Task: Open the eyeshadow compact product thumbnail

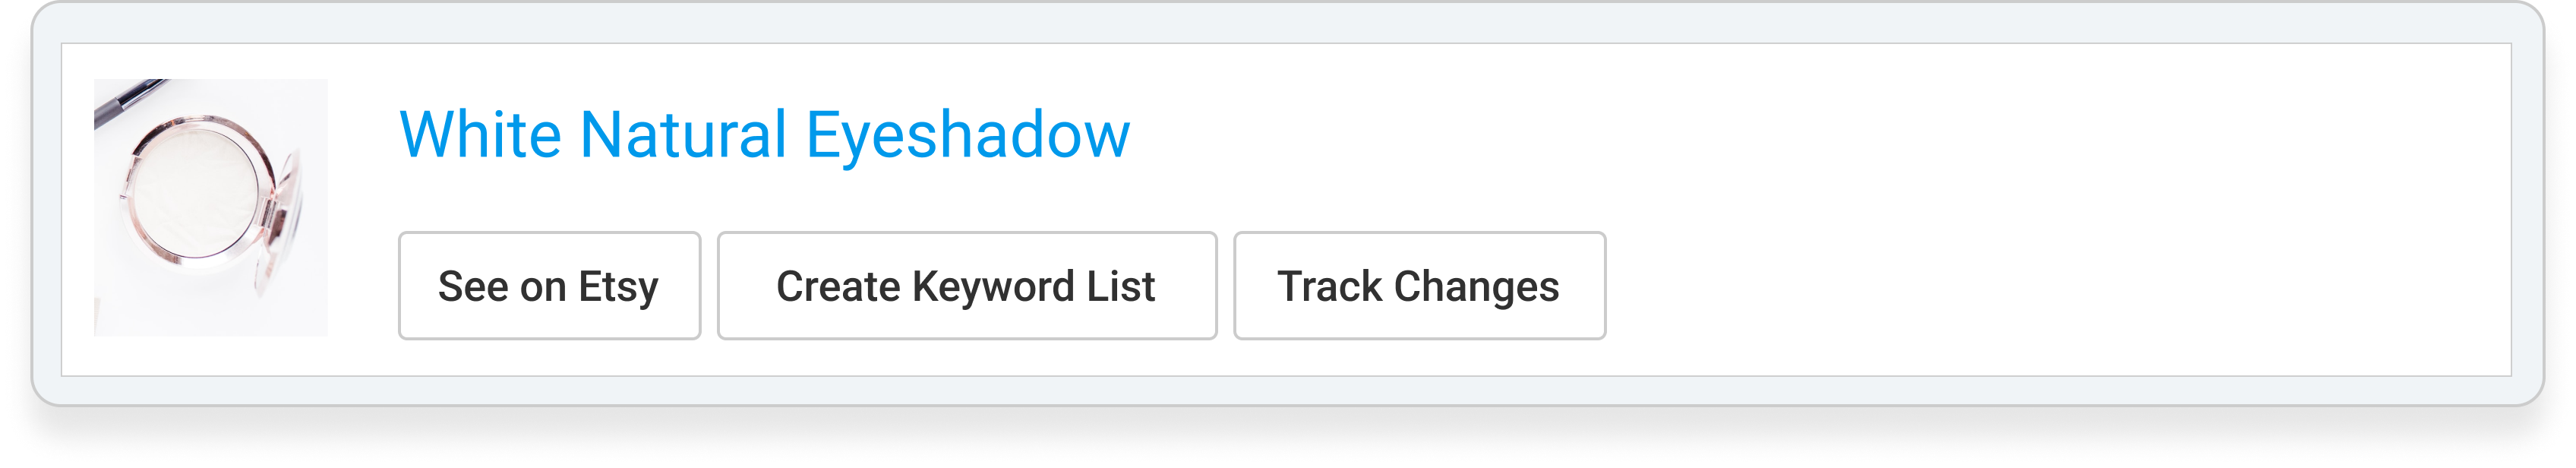Action: [x=211, y=207]
